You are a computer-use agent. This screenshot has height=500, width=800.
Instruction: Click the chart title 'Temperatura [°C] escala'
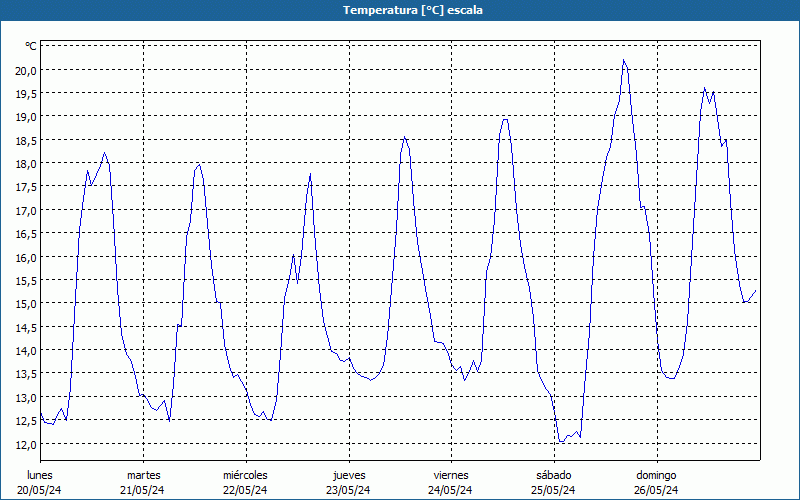click(x=412, y=10)
